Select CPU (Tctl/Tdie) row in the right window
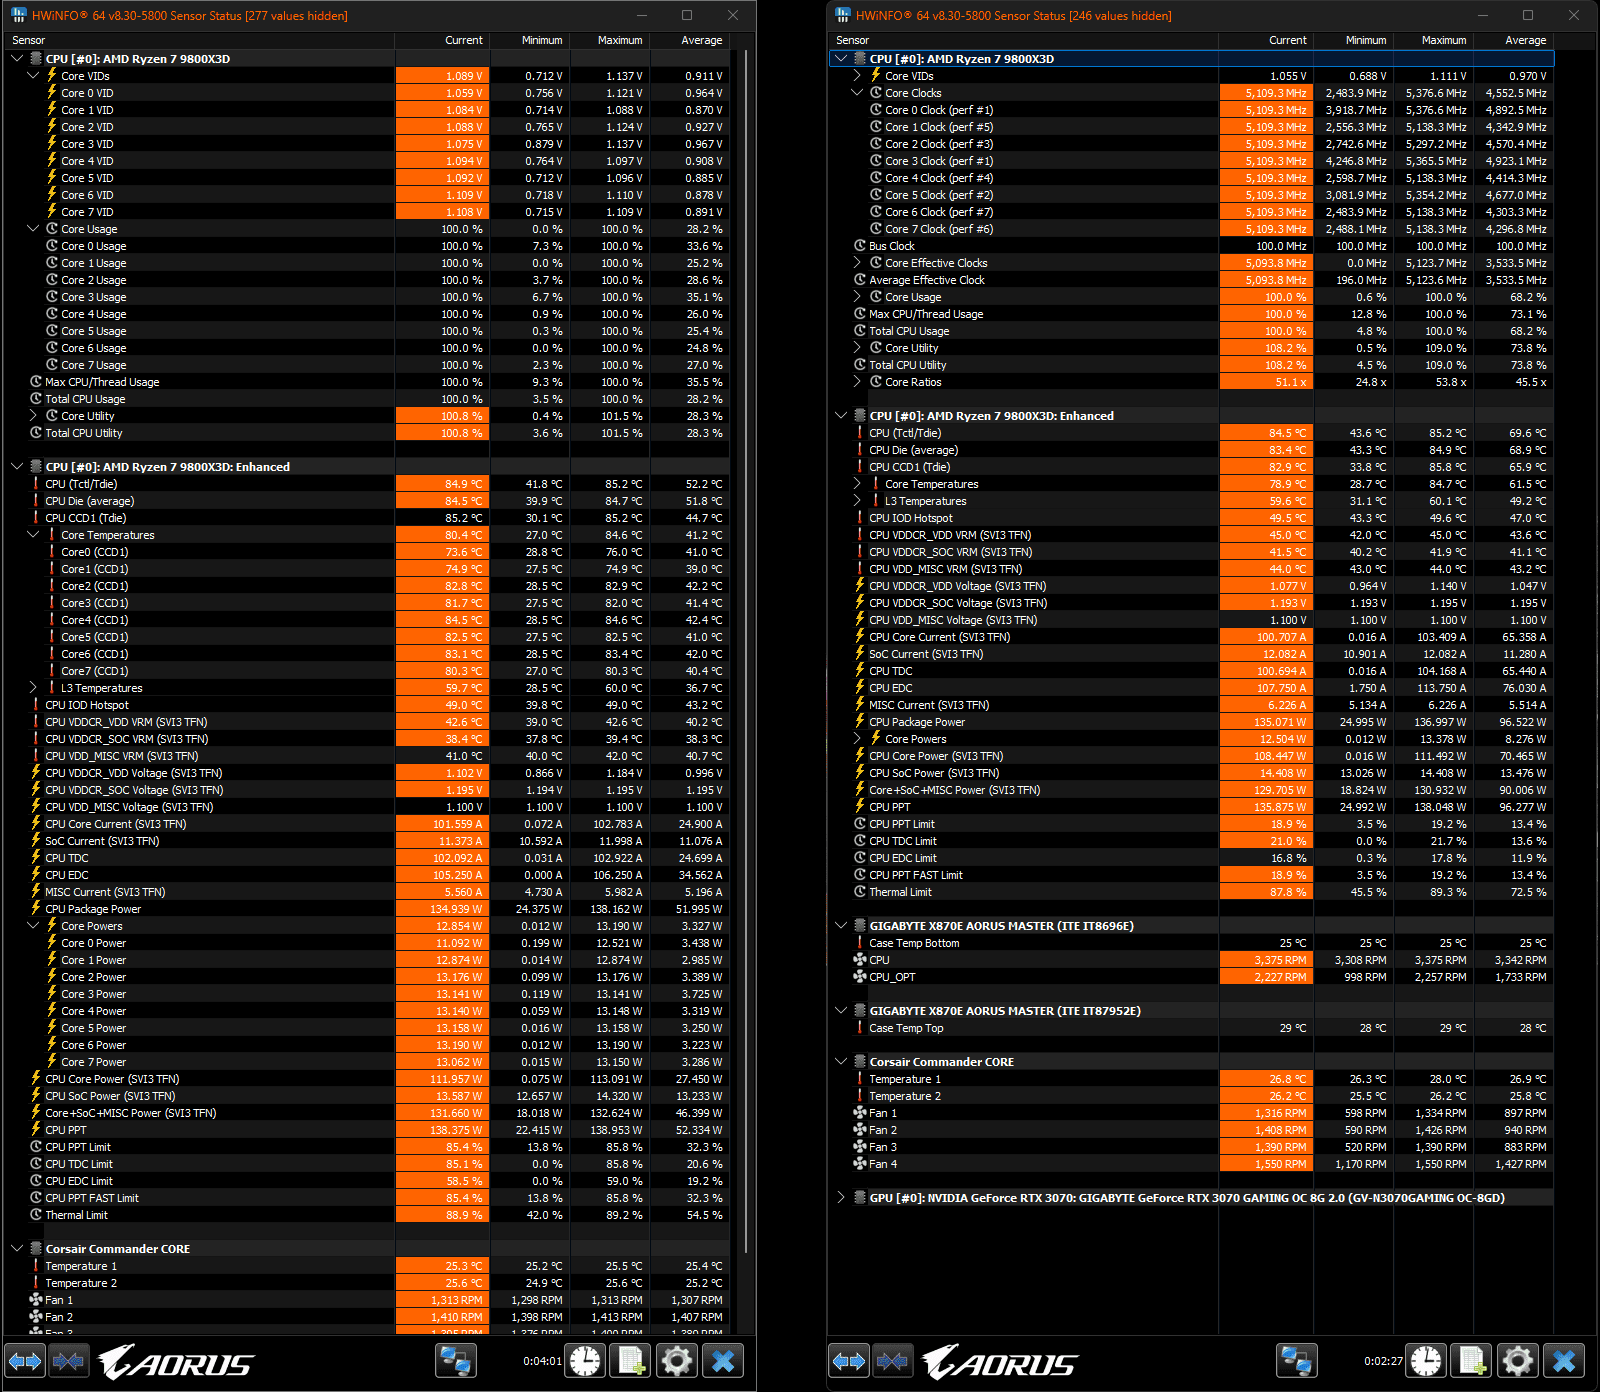 (1191, 433)
